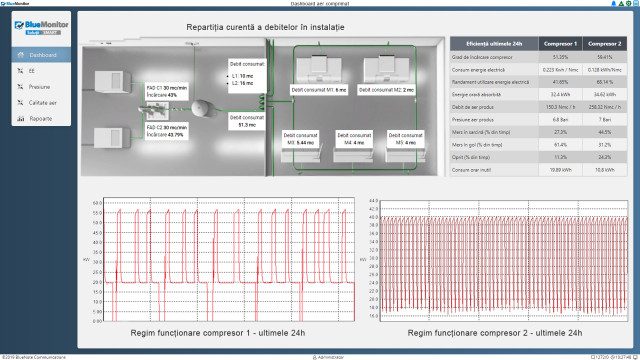The height and width of the screenshot is (360, 640).
Task: Open the Presiune menu item
Action: [x=41, y=87]
